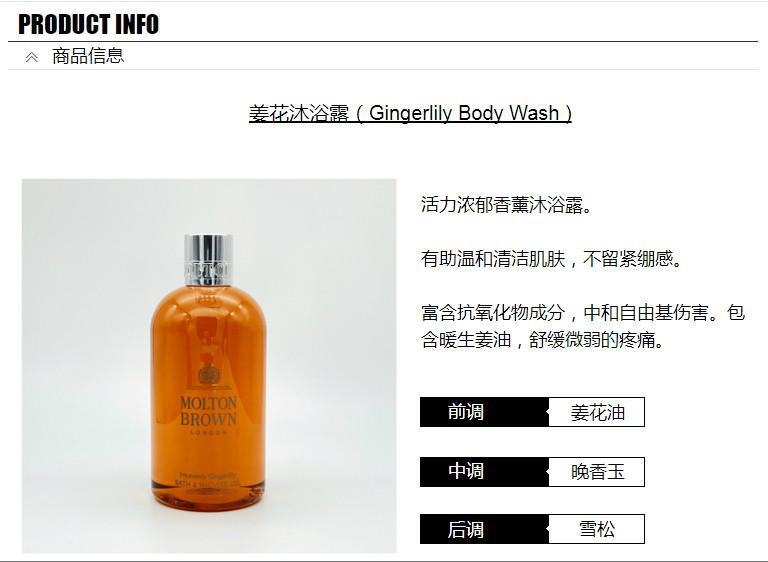Screen dimensions: 768x562
Task: Click the pointer notch beside 姜花油
Action: (x=547, y=412)
